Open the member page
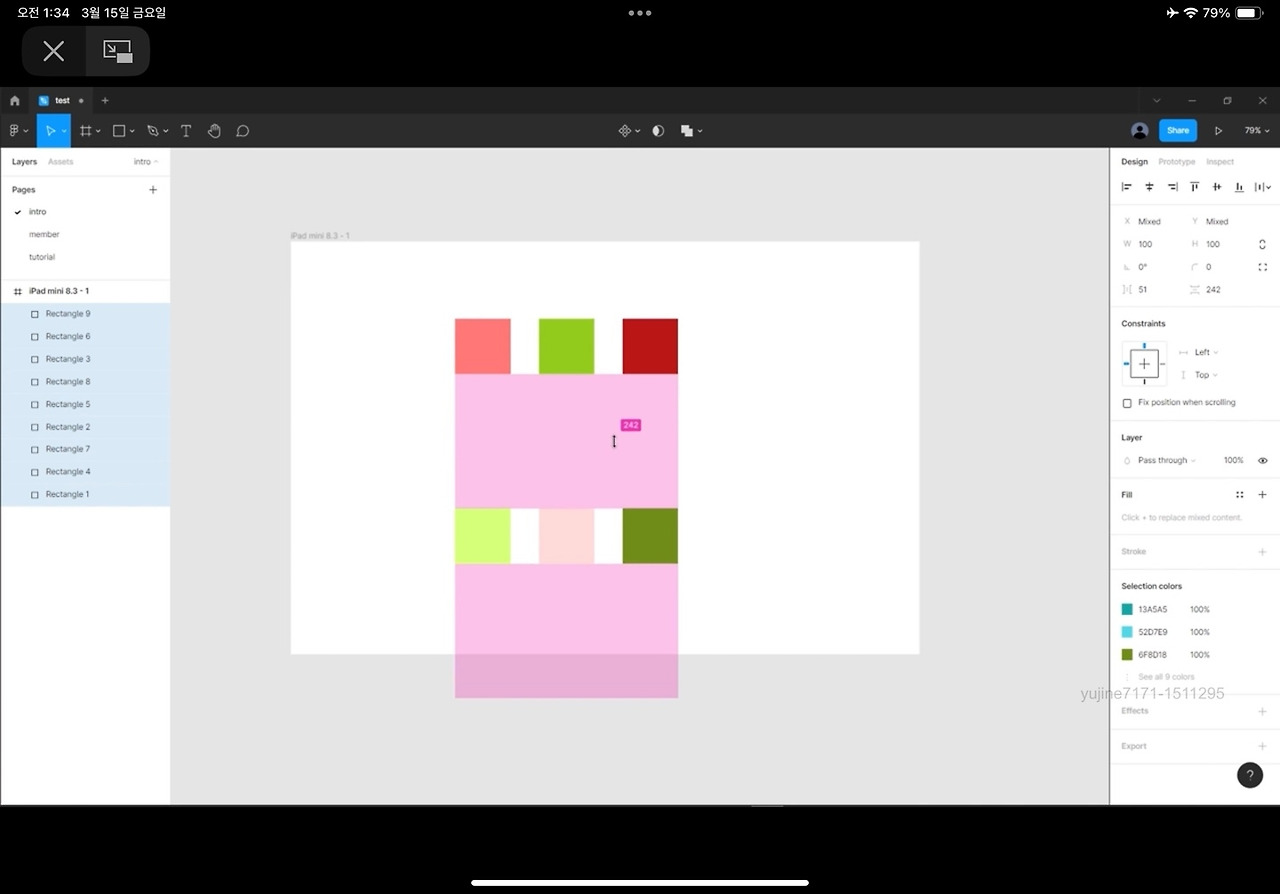Viewport: 1280px width, 894px height. point(44,235)
